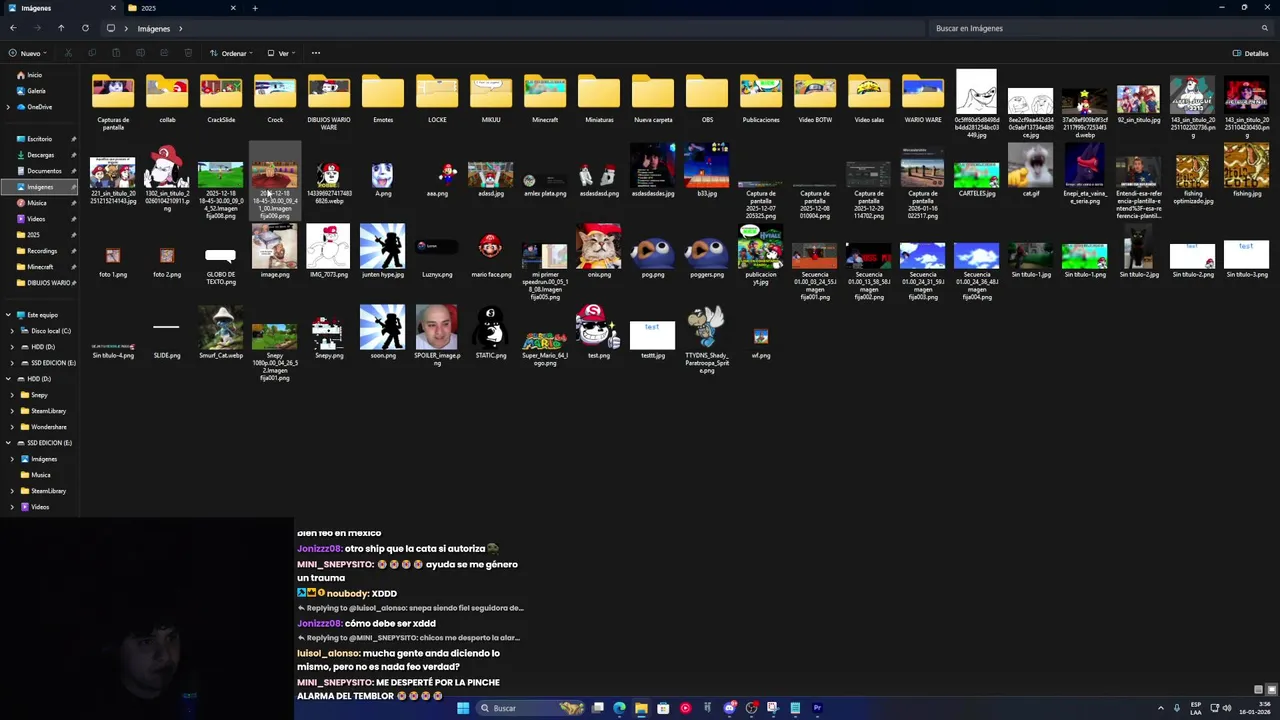
Task: Open the three-dots more options menu
Action: [x=316, y=53]
